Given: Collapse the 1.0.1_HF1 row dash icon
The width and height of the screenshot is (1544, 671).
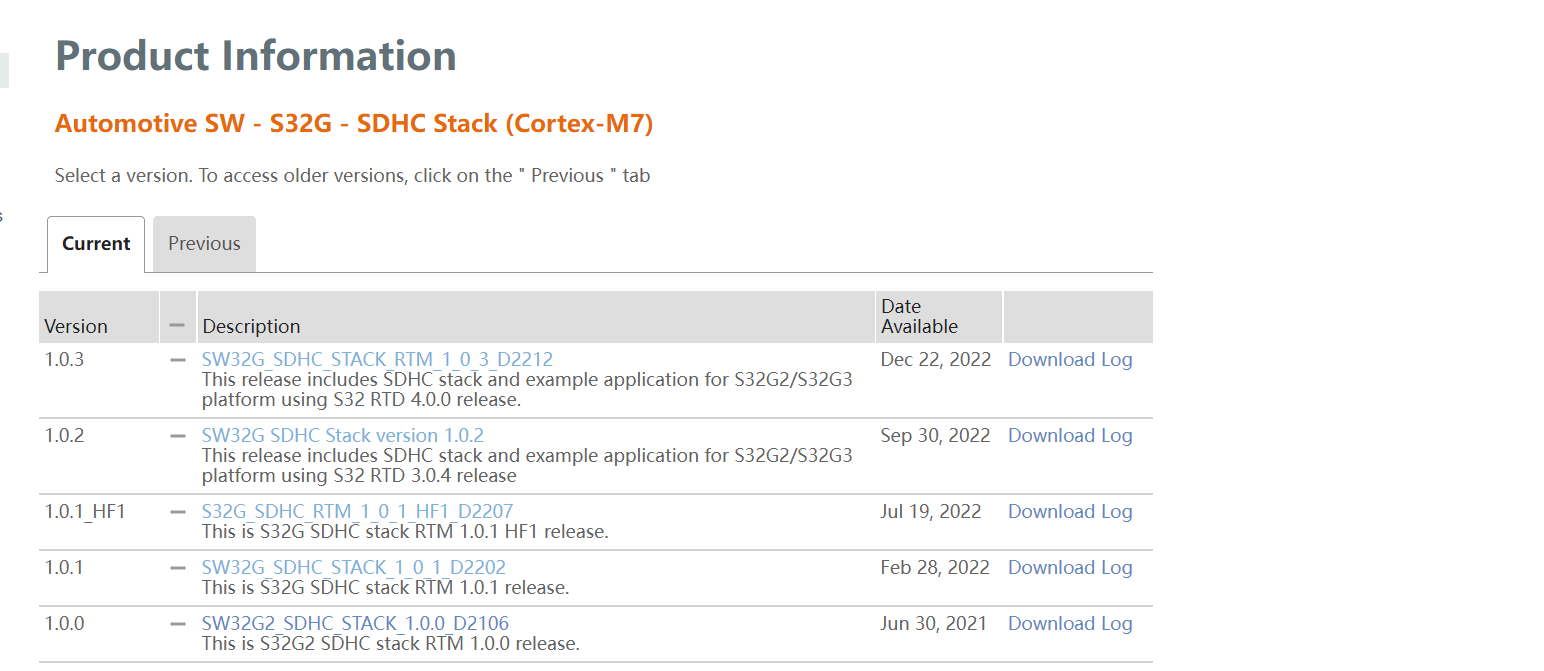Looking at the screenshot, I should pyautogui.click(x=178, y=511).
